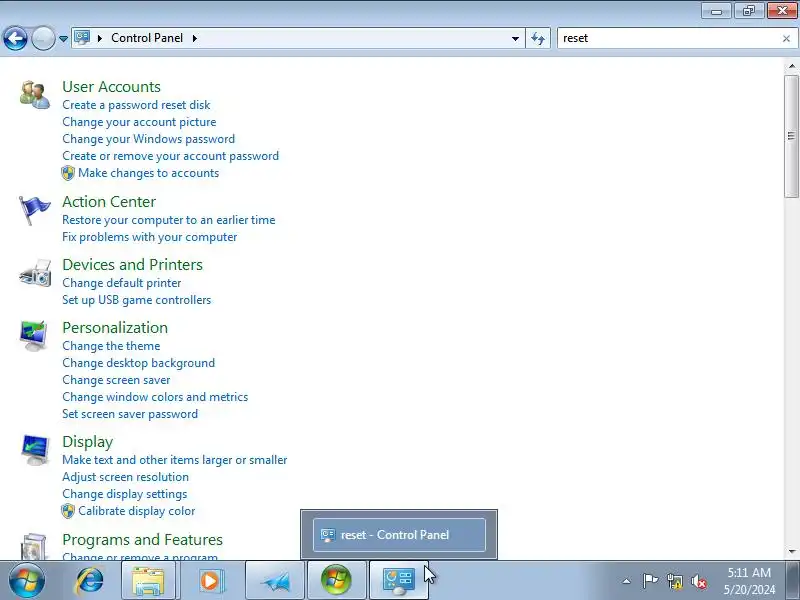Click the Windows logo orb taskbar button
The image size is (800, 600).
tap(336, 580)
